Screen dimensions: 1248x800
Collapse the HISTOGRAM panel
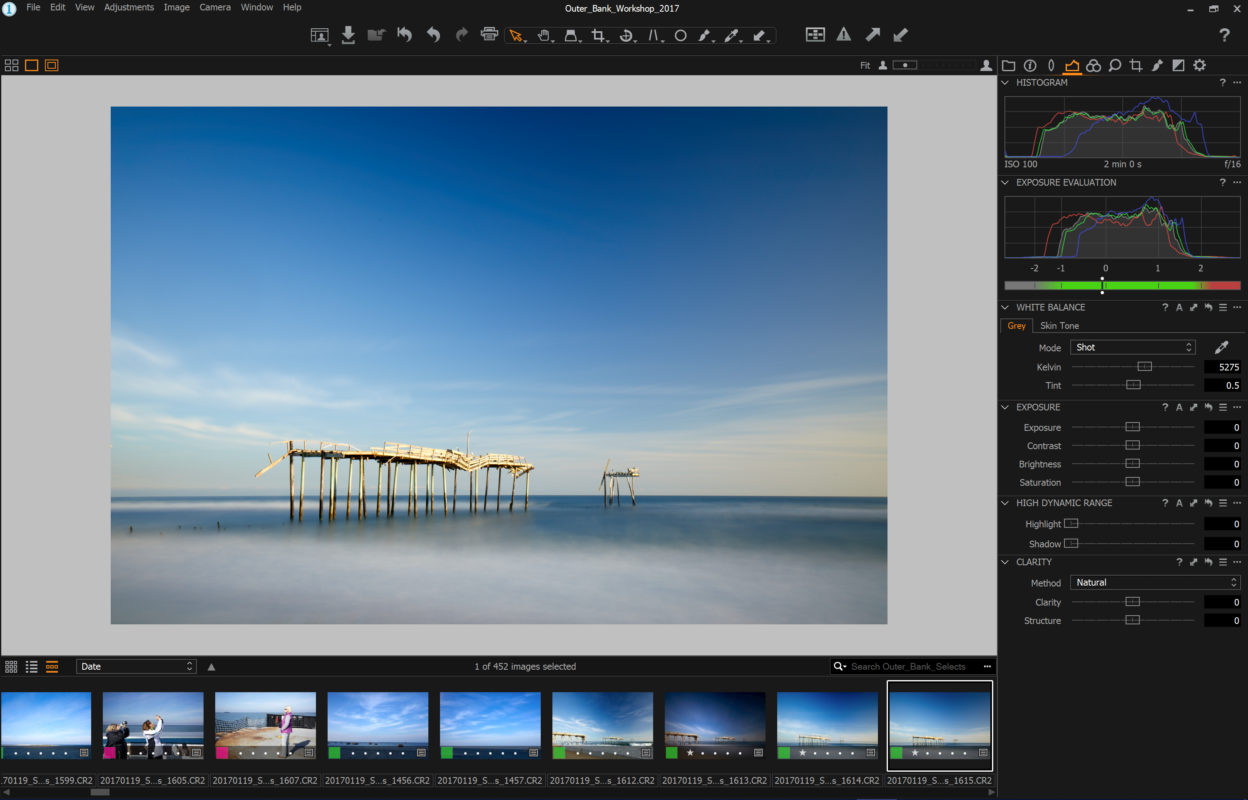(x=1005, y=82)
